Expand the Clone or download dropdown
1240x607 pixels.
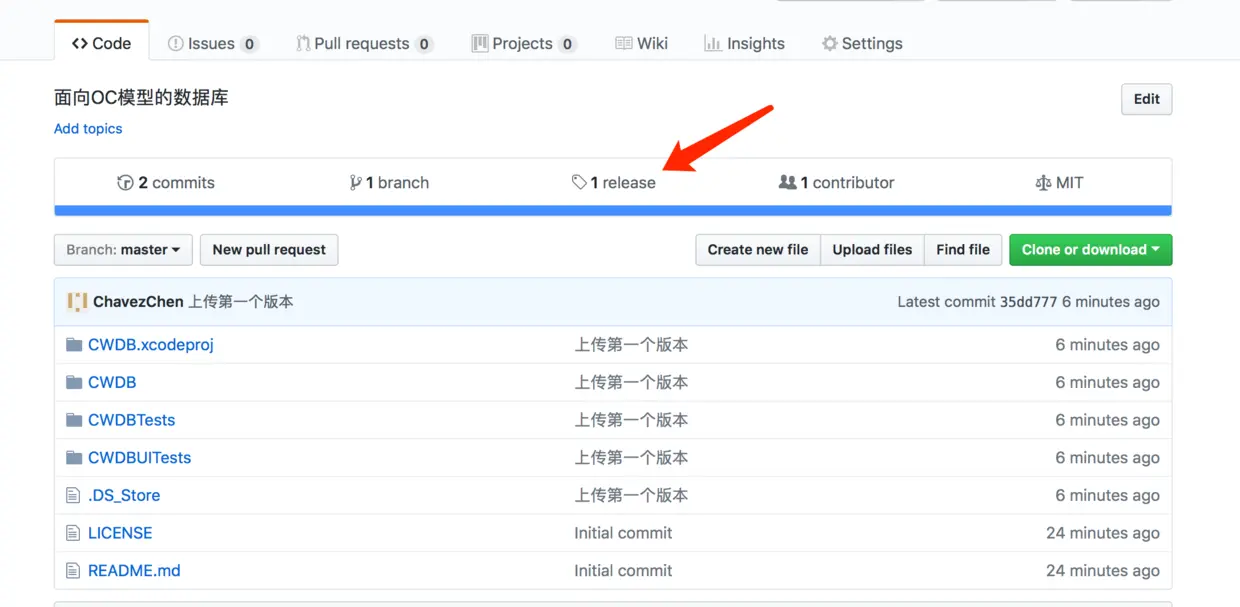tap(1090, 250)
